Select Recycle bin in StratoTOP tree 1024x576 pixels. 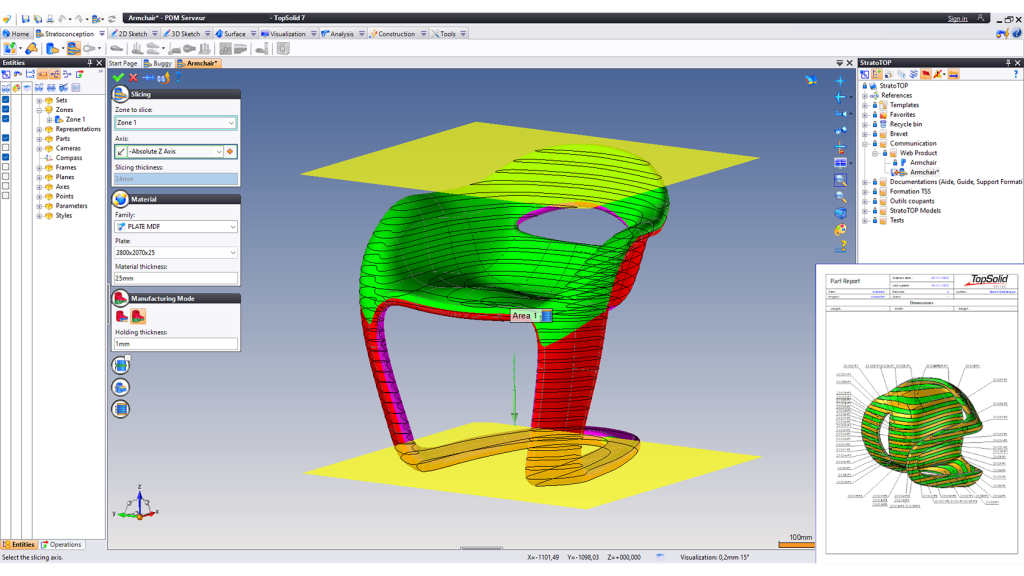click(x=906, y=124)
